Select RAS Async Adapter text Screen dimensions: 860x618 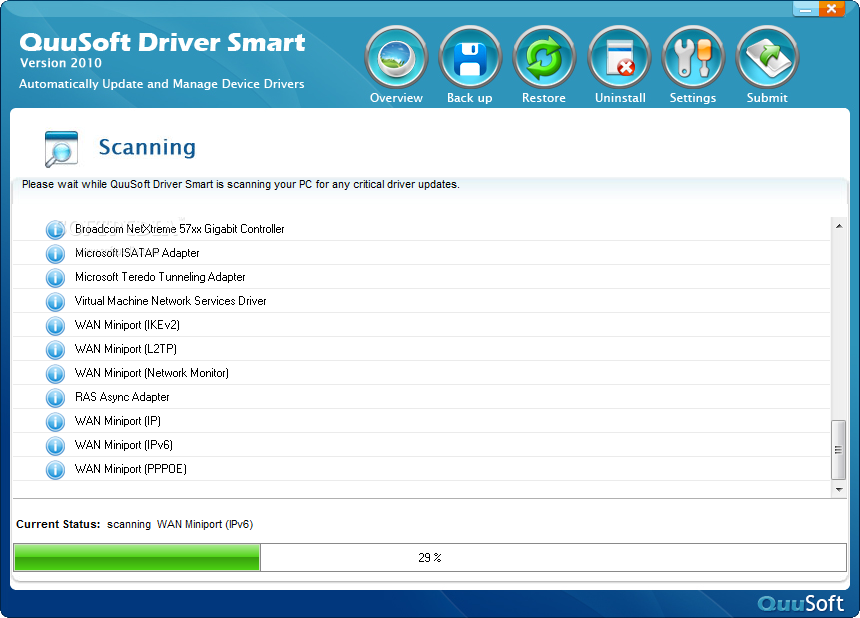tap(122, 397)
